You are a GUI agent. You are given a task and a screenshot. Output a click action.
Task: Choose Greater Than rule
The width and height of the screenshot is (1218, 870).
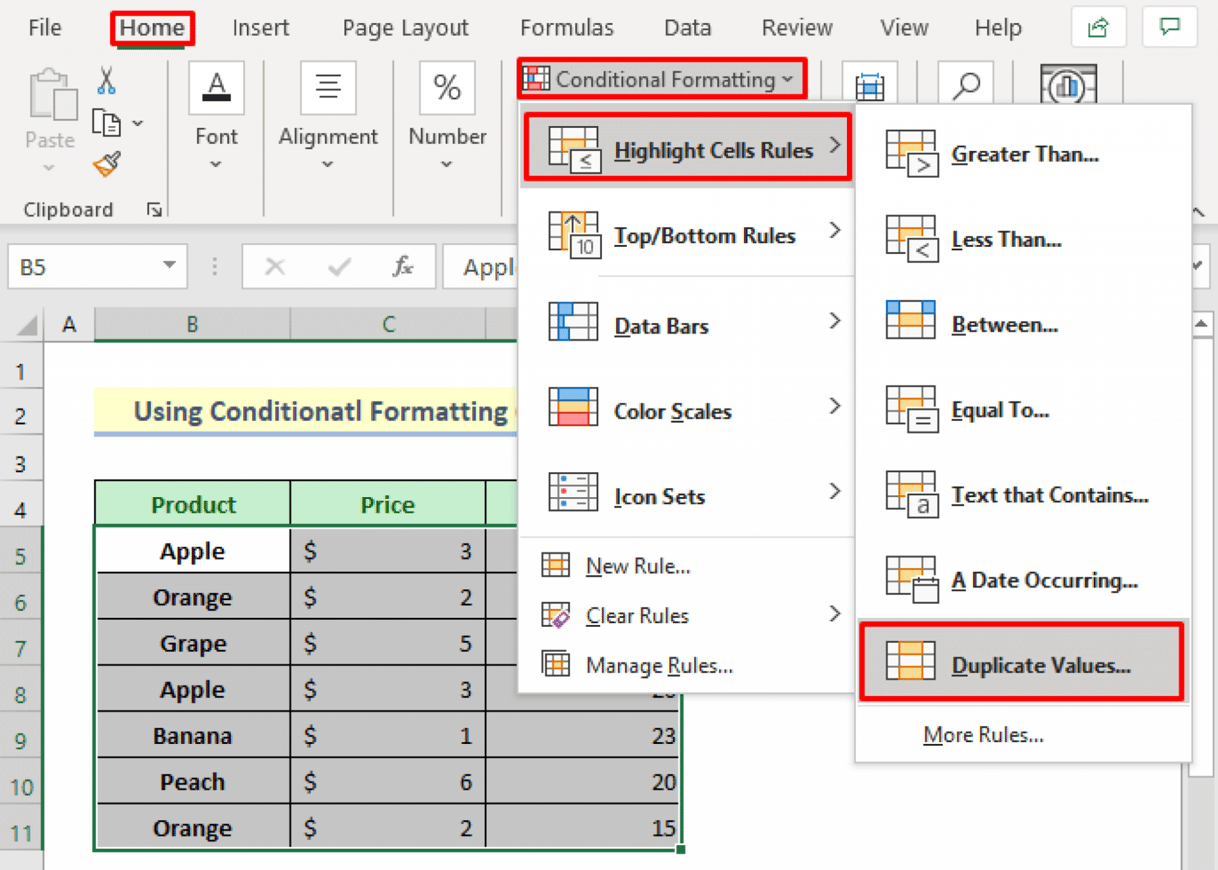(1024, 154)
